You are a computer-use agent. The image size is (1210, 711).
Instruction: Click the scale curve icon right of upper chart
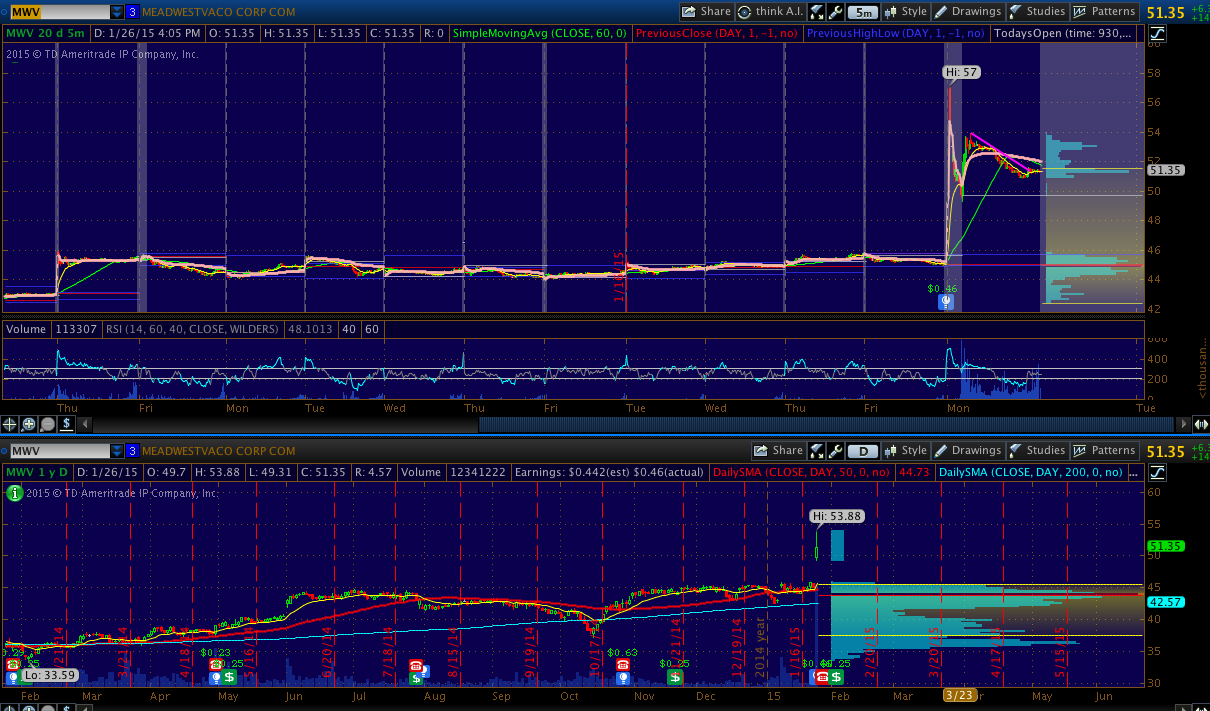(x=1157, y=33)
